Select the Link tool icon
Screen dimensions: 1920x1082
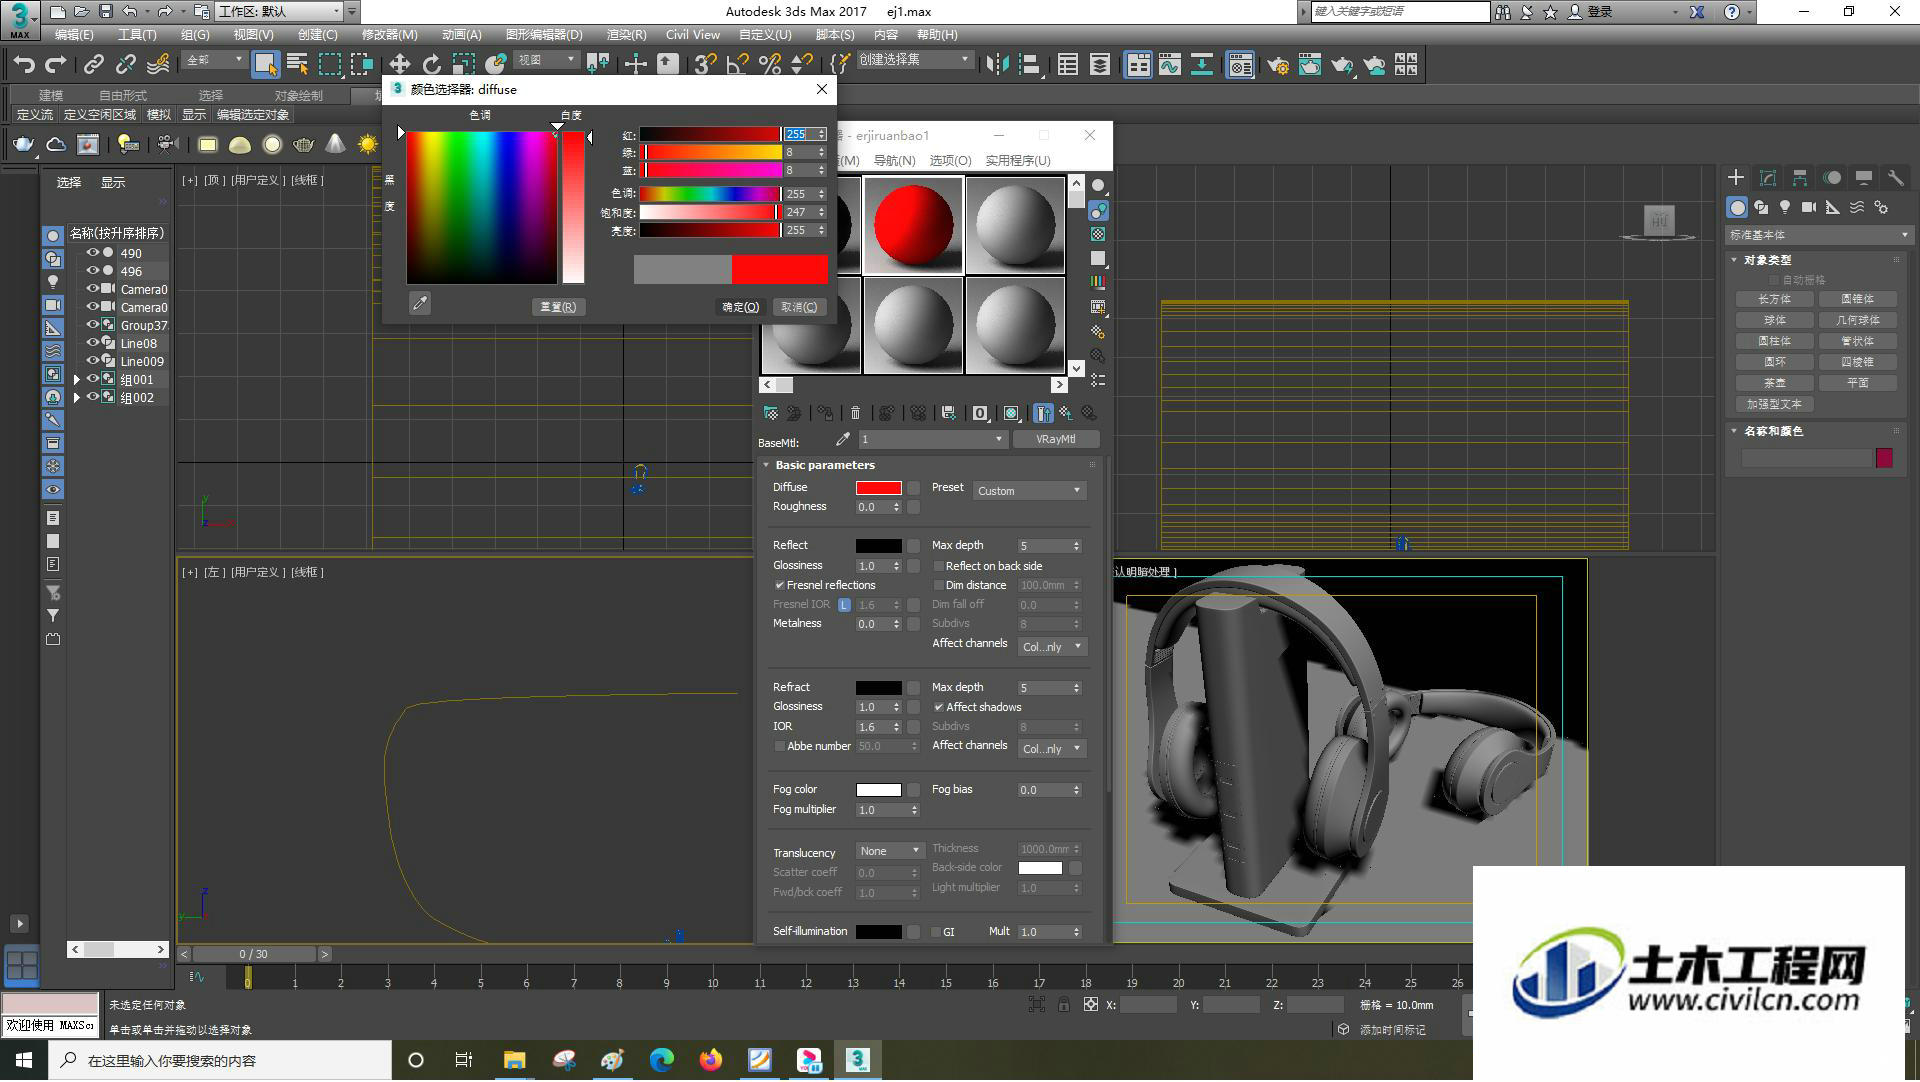point(94,65)
